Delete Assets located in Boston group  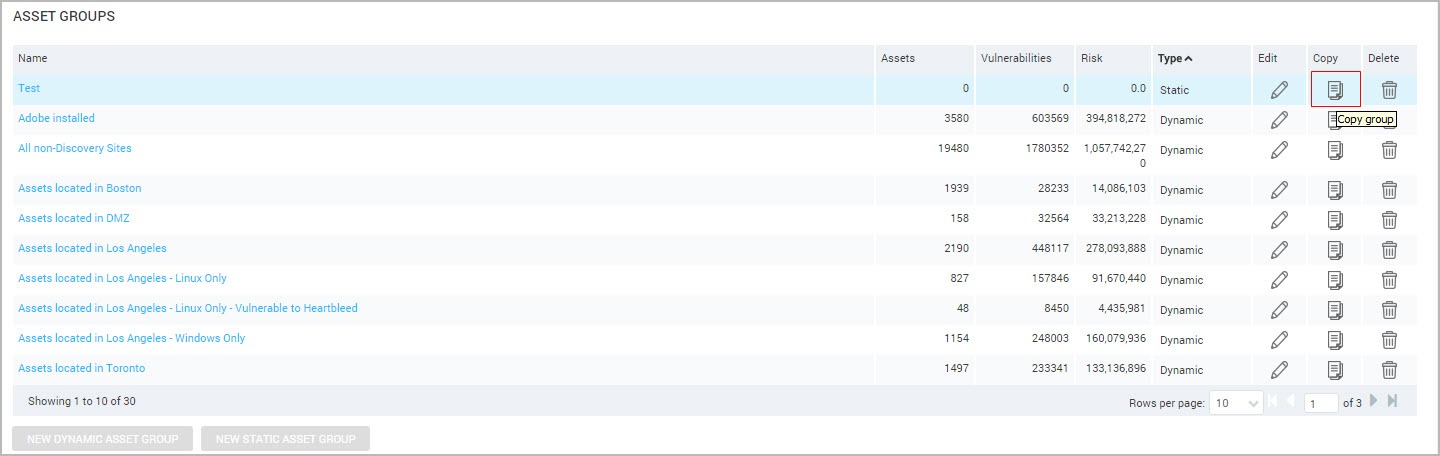pos(1389,190)
